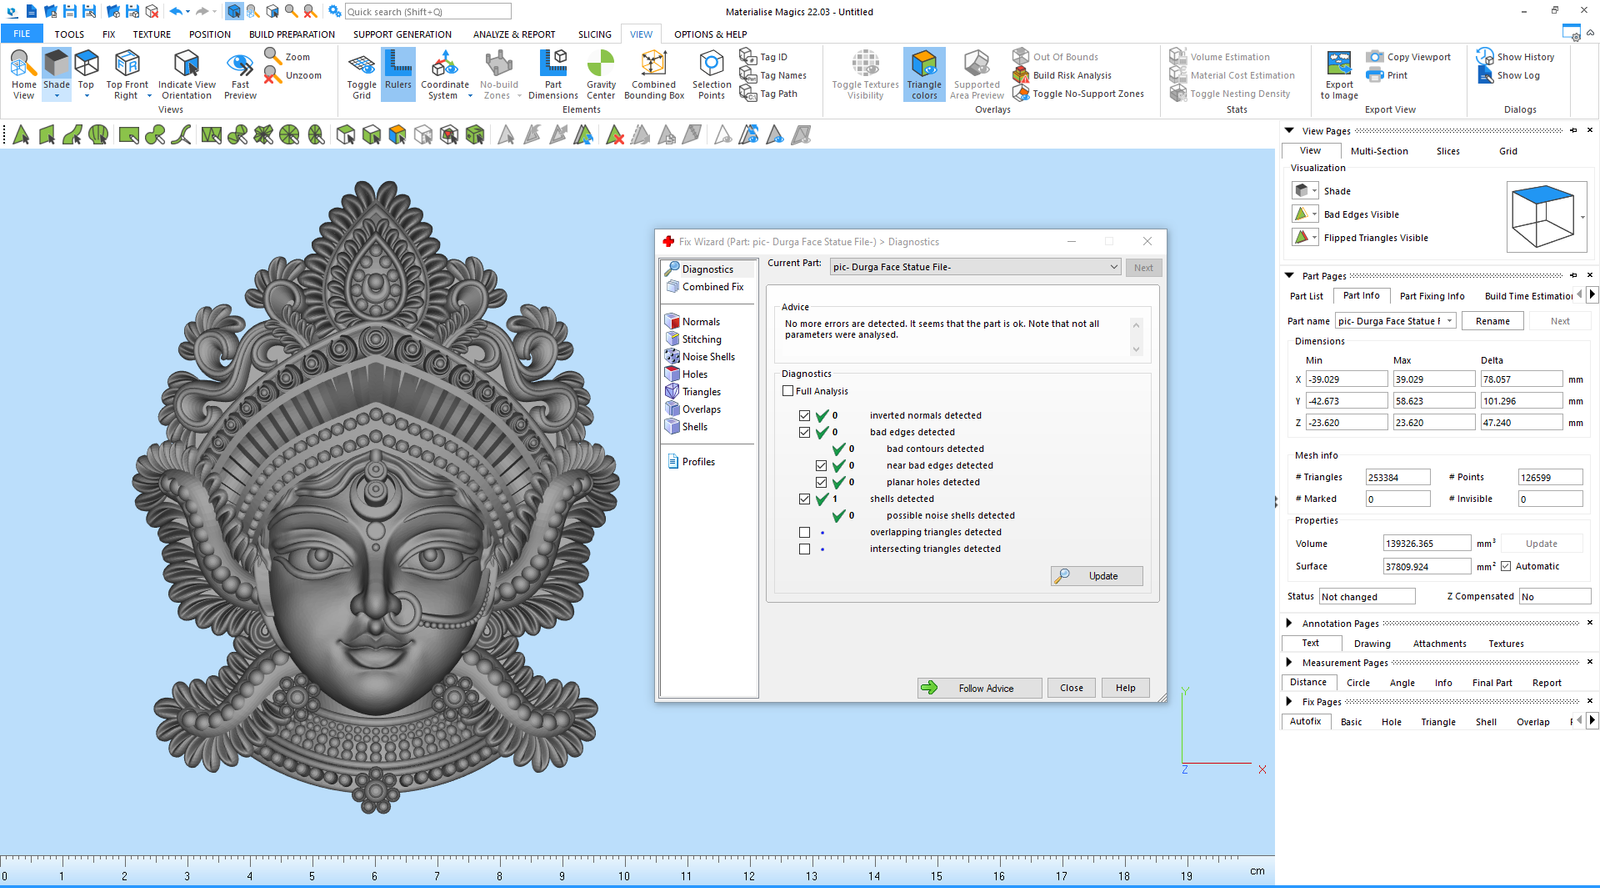1600x888 pixels.
Task: Collapse the View Pages panel
Action: click(1289, 130)
